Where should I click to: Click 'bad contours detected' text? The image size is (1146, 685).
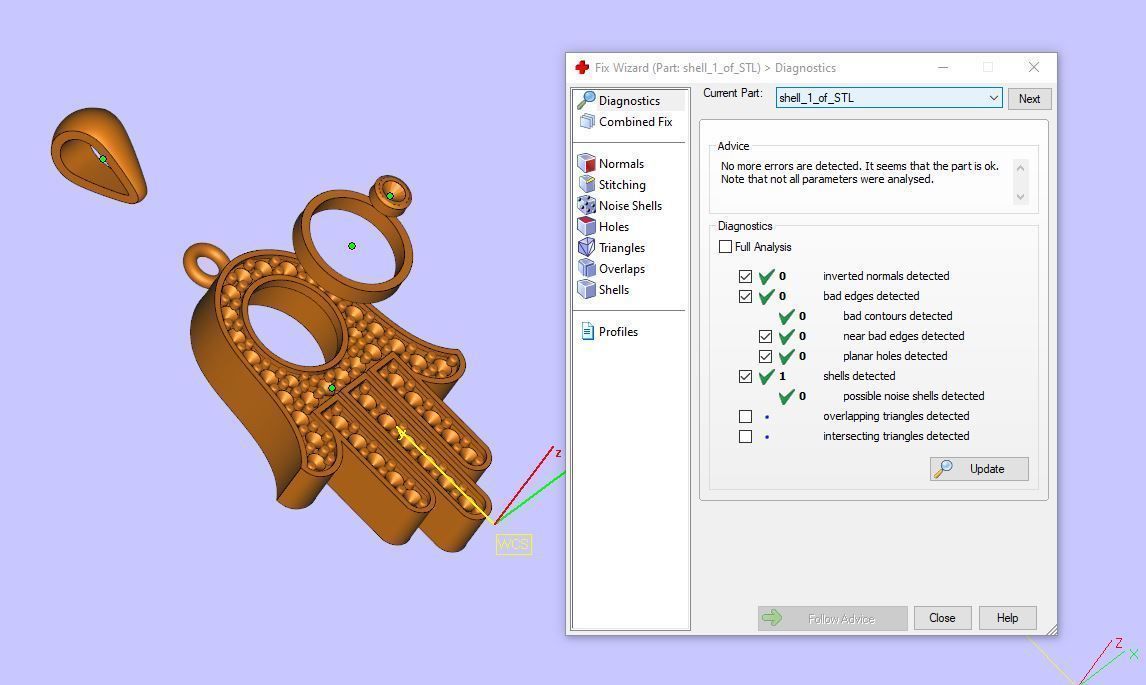[x=898, y=316]
